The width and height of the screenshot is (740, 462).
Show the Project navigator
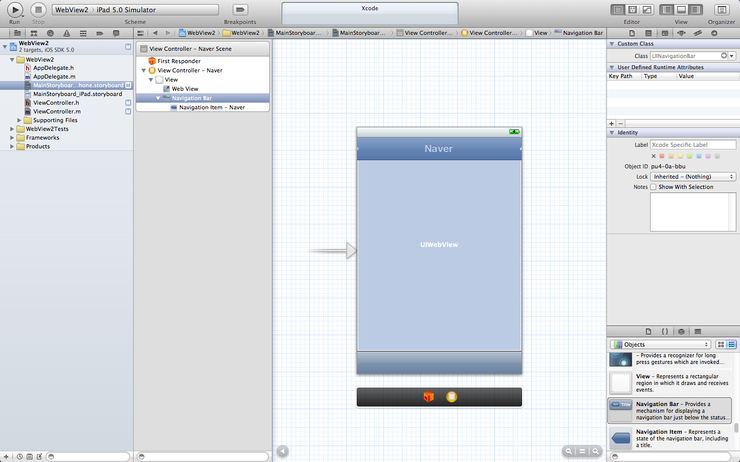point(17,33)
